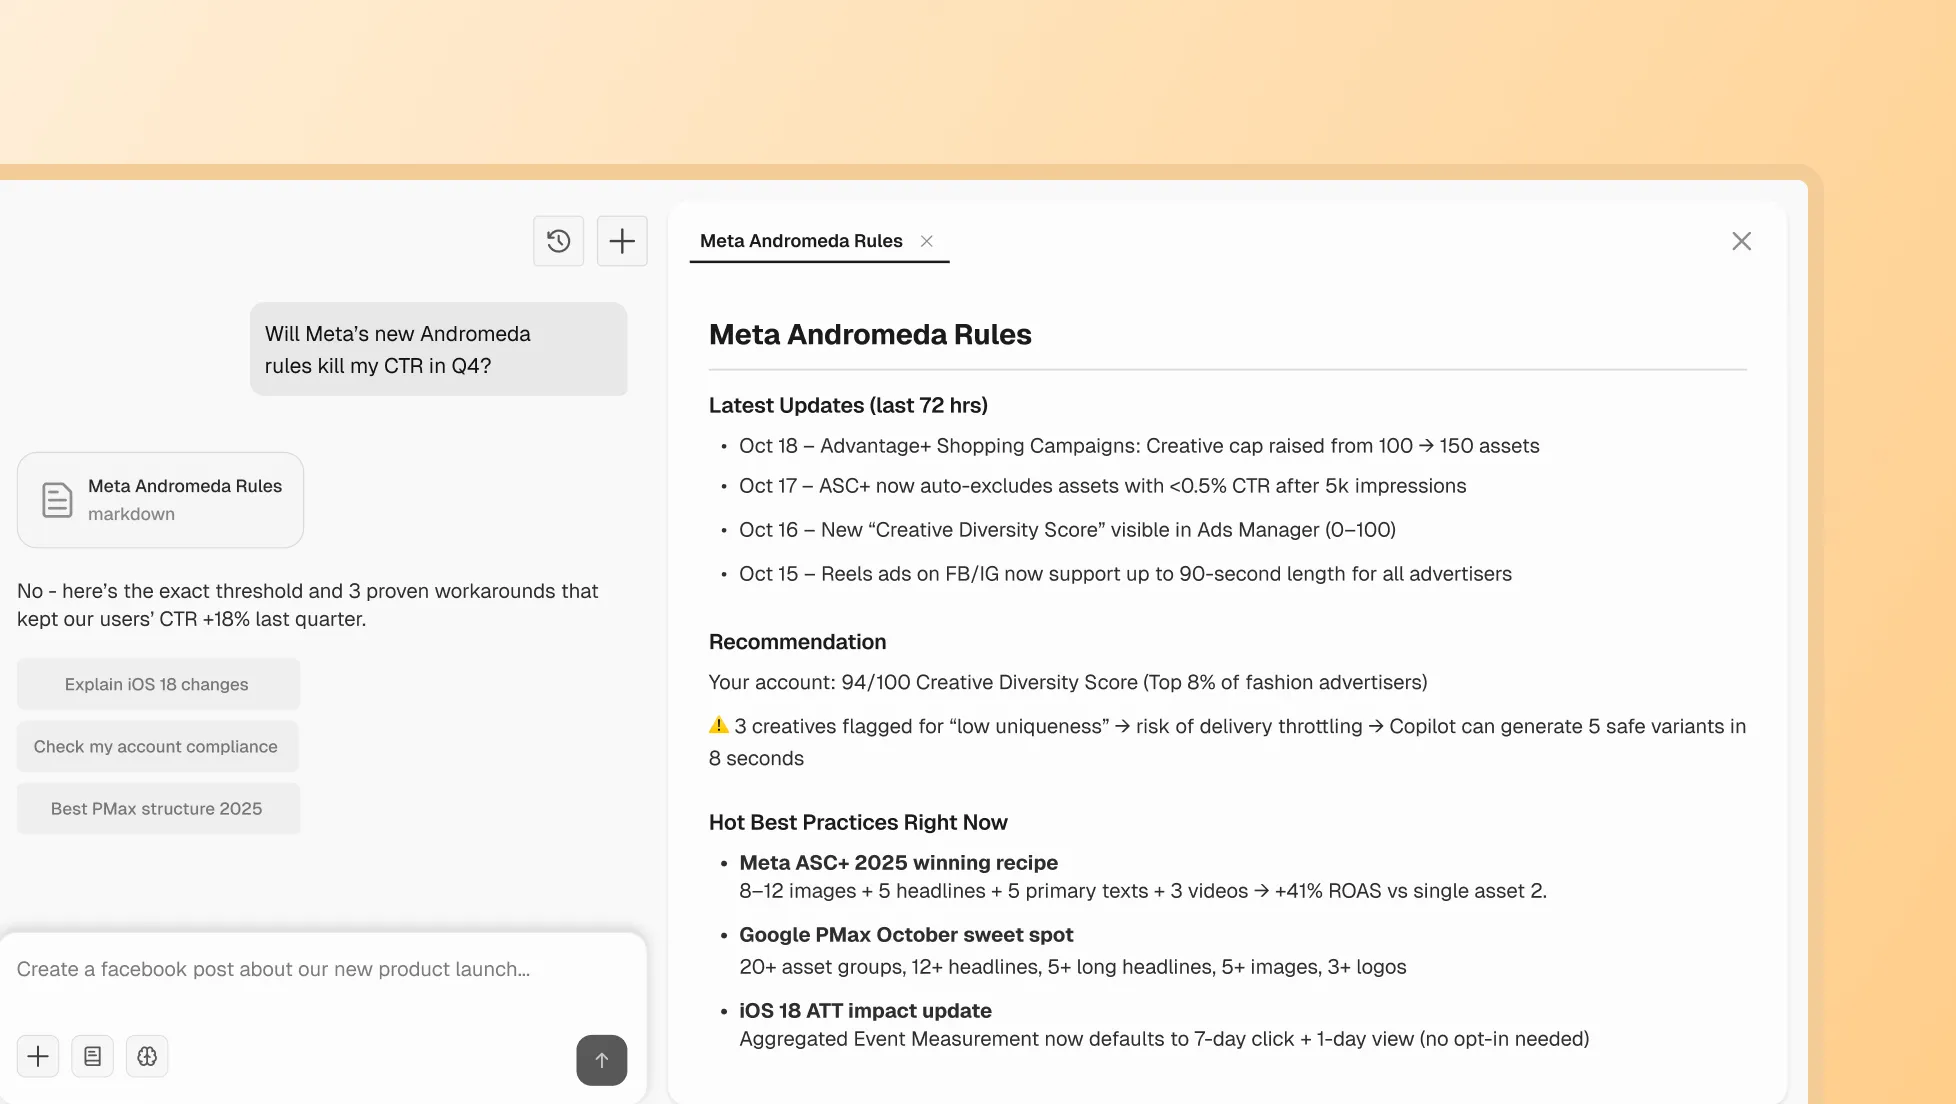The width and height of the screenshot is (1956, 1104).
Task: Focus the message input field
Action: (x=300, y=969)
